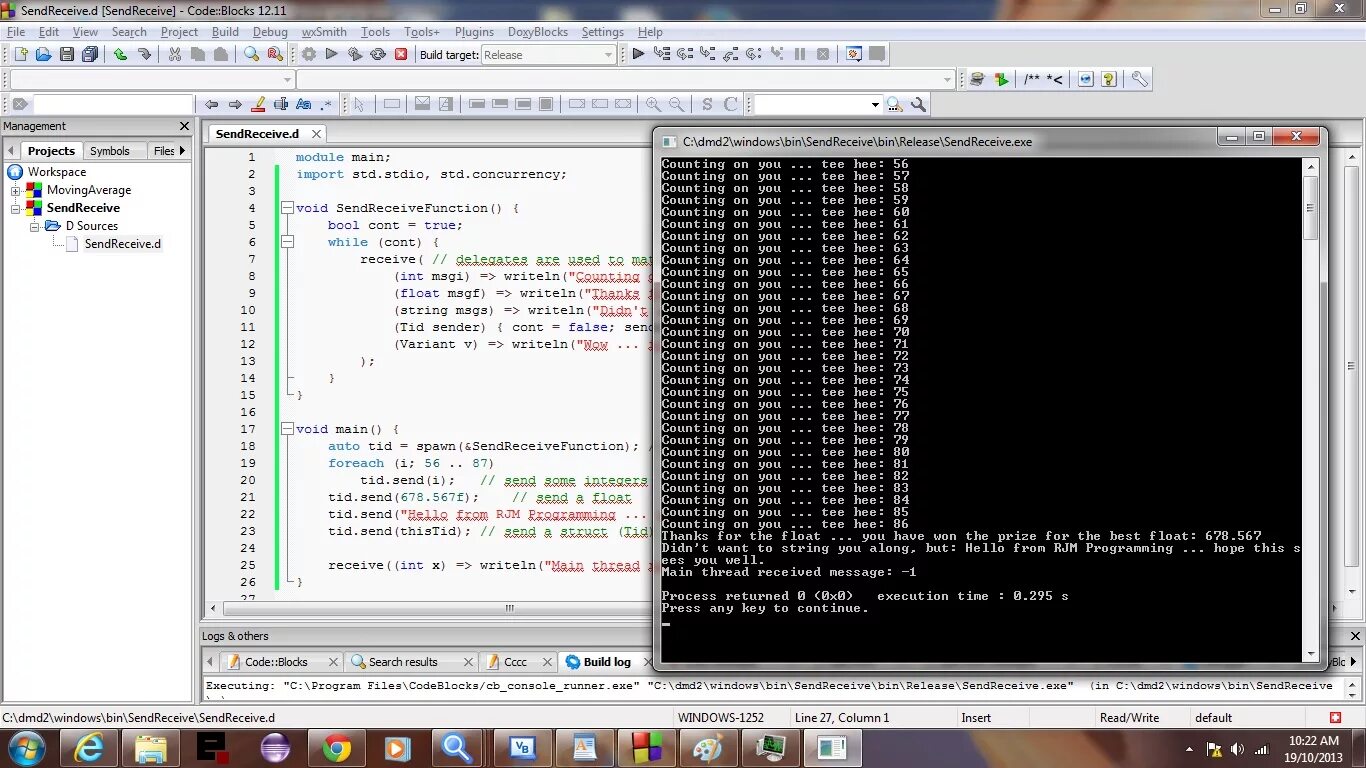1366x768 pixels.
Task: Click the DoxyBlocks block comment /** icon
Action: coord(1032,79)
